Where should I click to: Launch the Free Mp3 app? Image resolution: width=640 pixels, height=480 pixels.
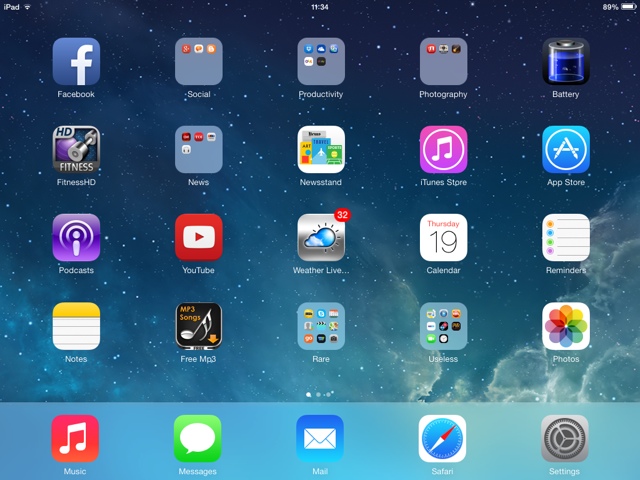(x=199, y=326)
